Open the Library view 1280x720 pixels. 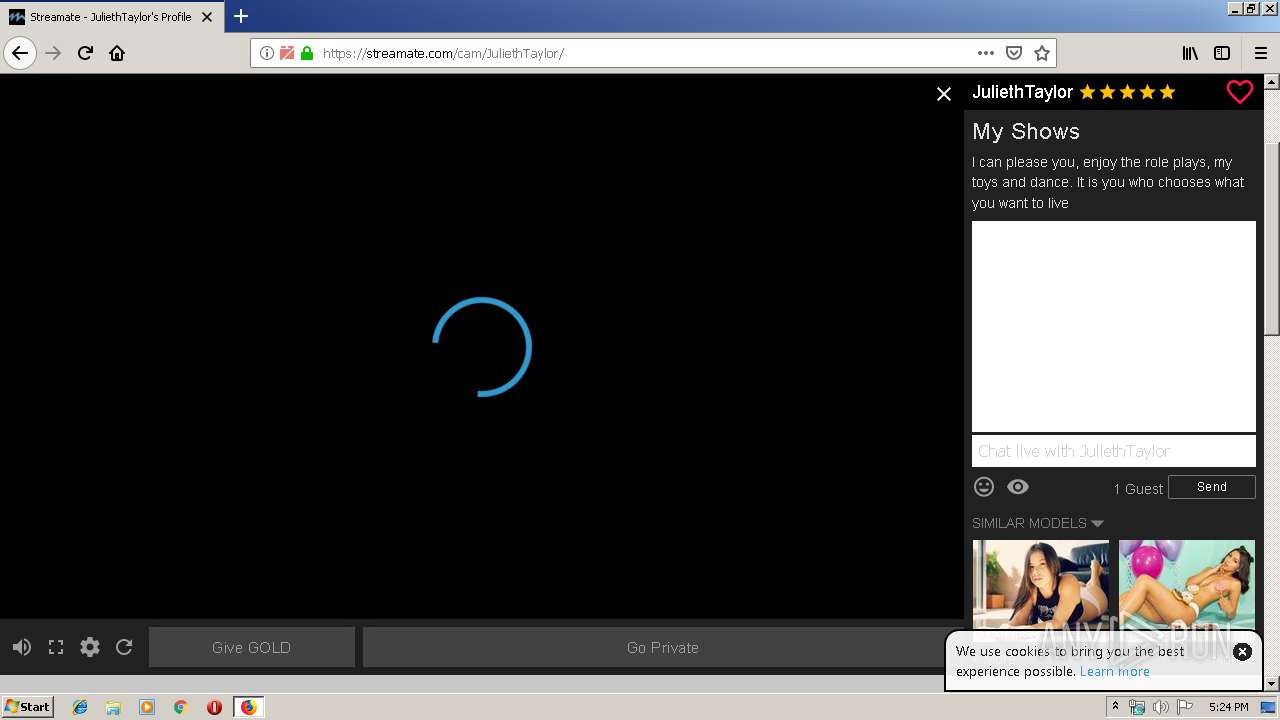pyautogui.click(x=1190, y=53)
